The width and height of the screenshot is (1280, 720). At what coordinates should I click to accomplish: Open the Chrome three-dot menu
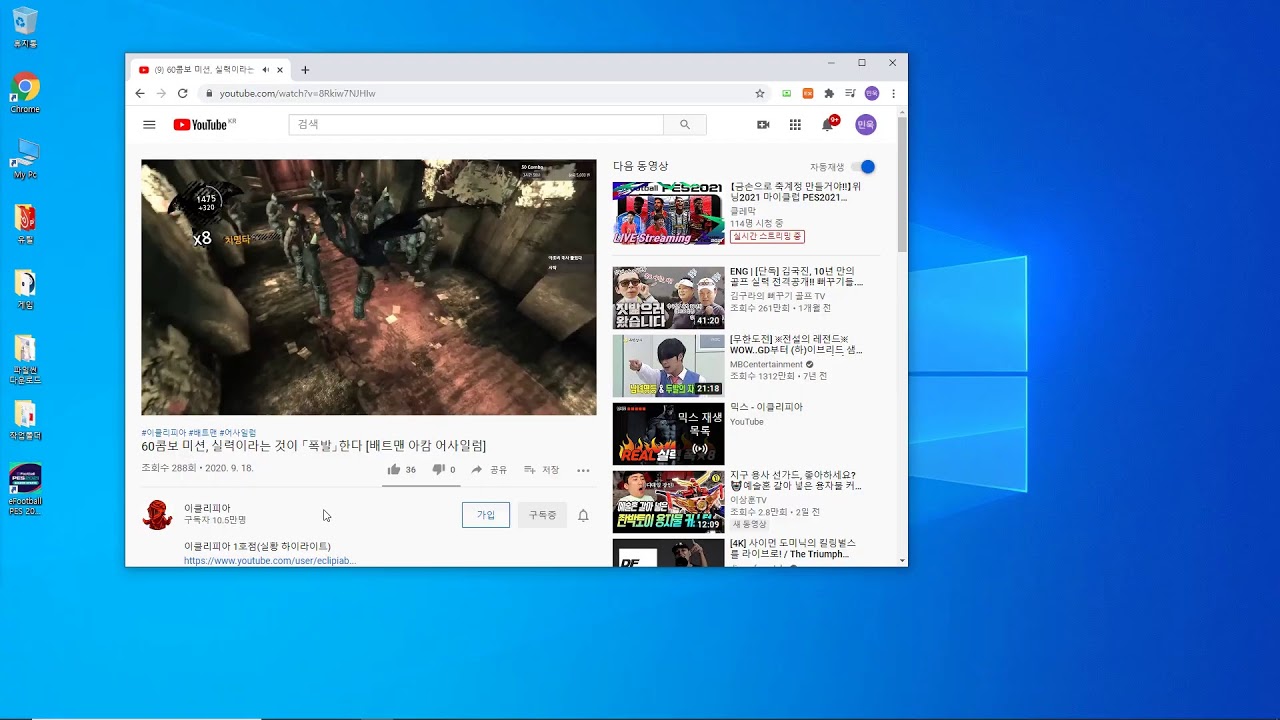coord(893,93)
